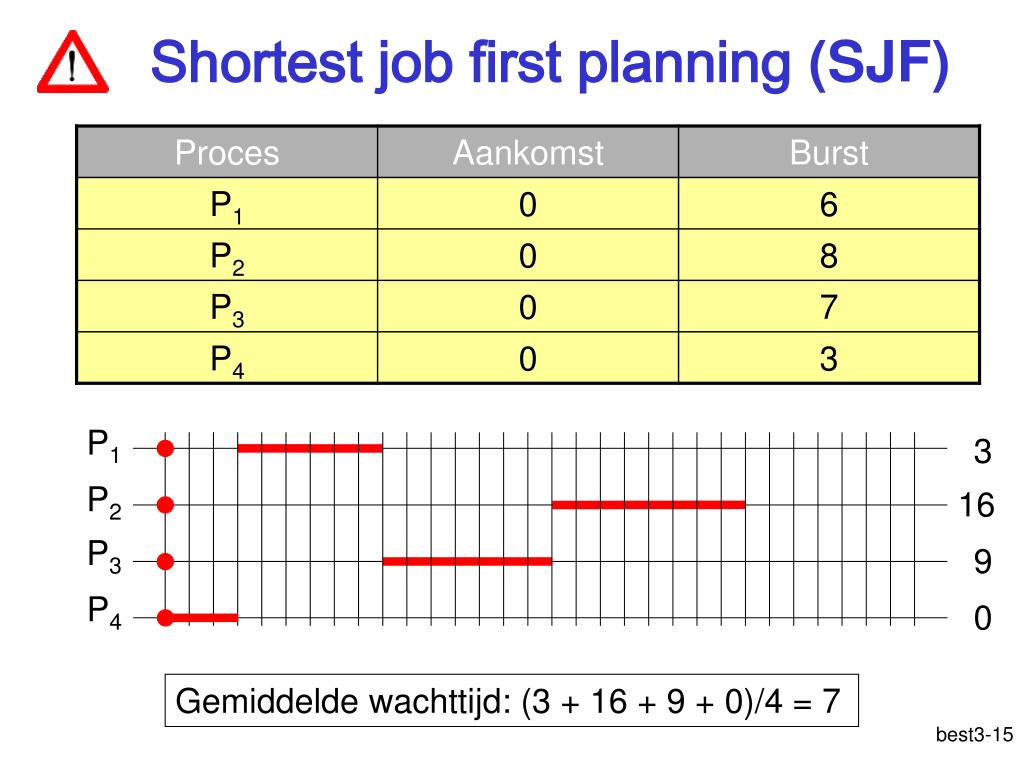Click the red arrival dot for P4

165,618
